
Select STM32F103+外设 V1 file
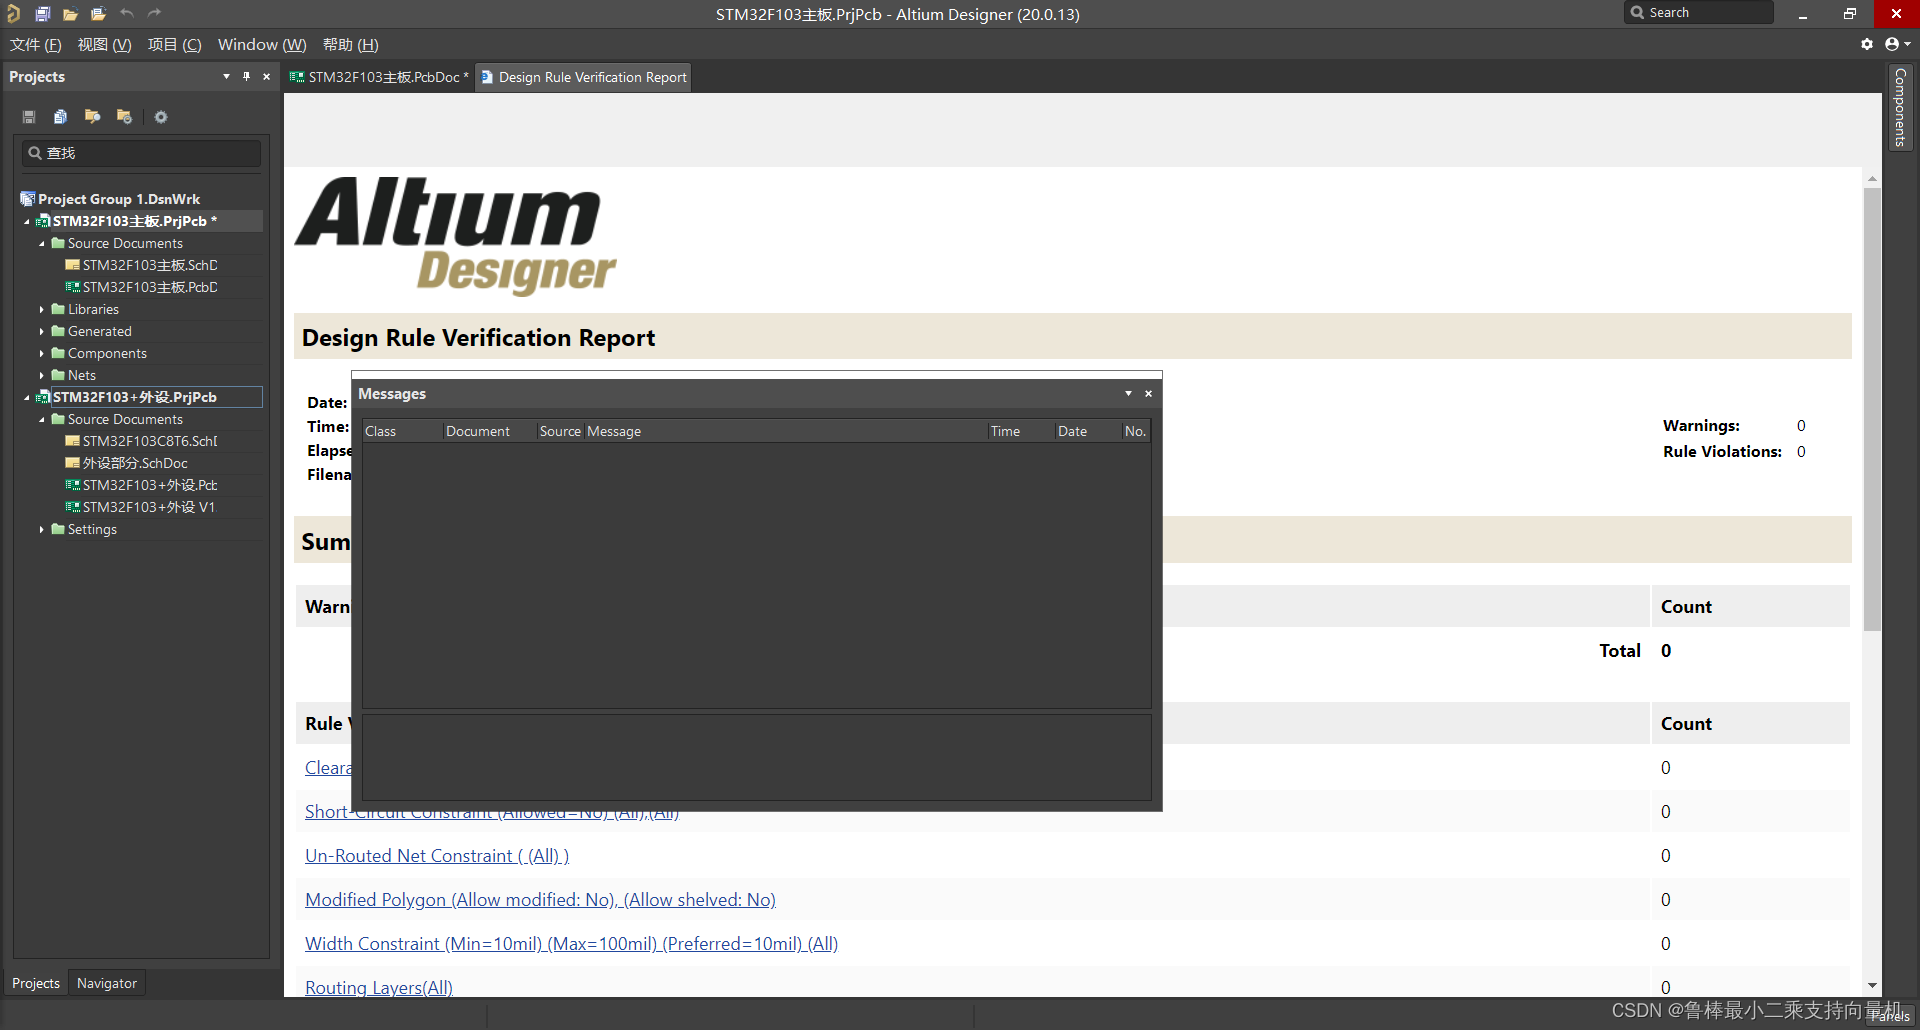(x=140, y=507)
